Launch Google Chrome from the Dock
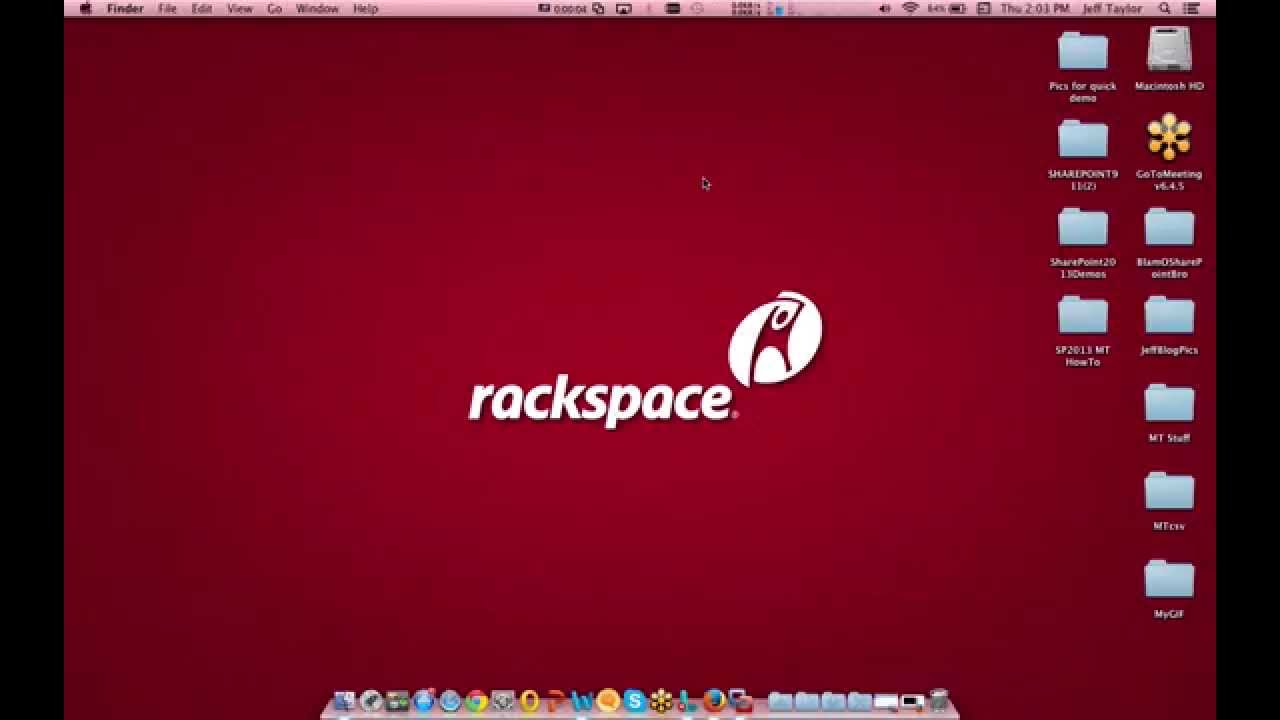Screen dimensions: 1280x720 coord(477,701)
